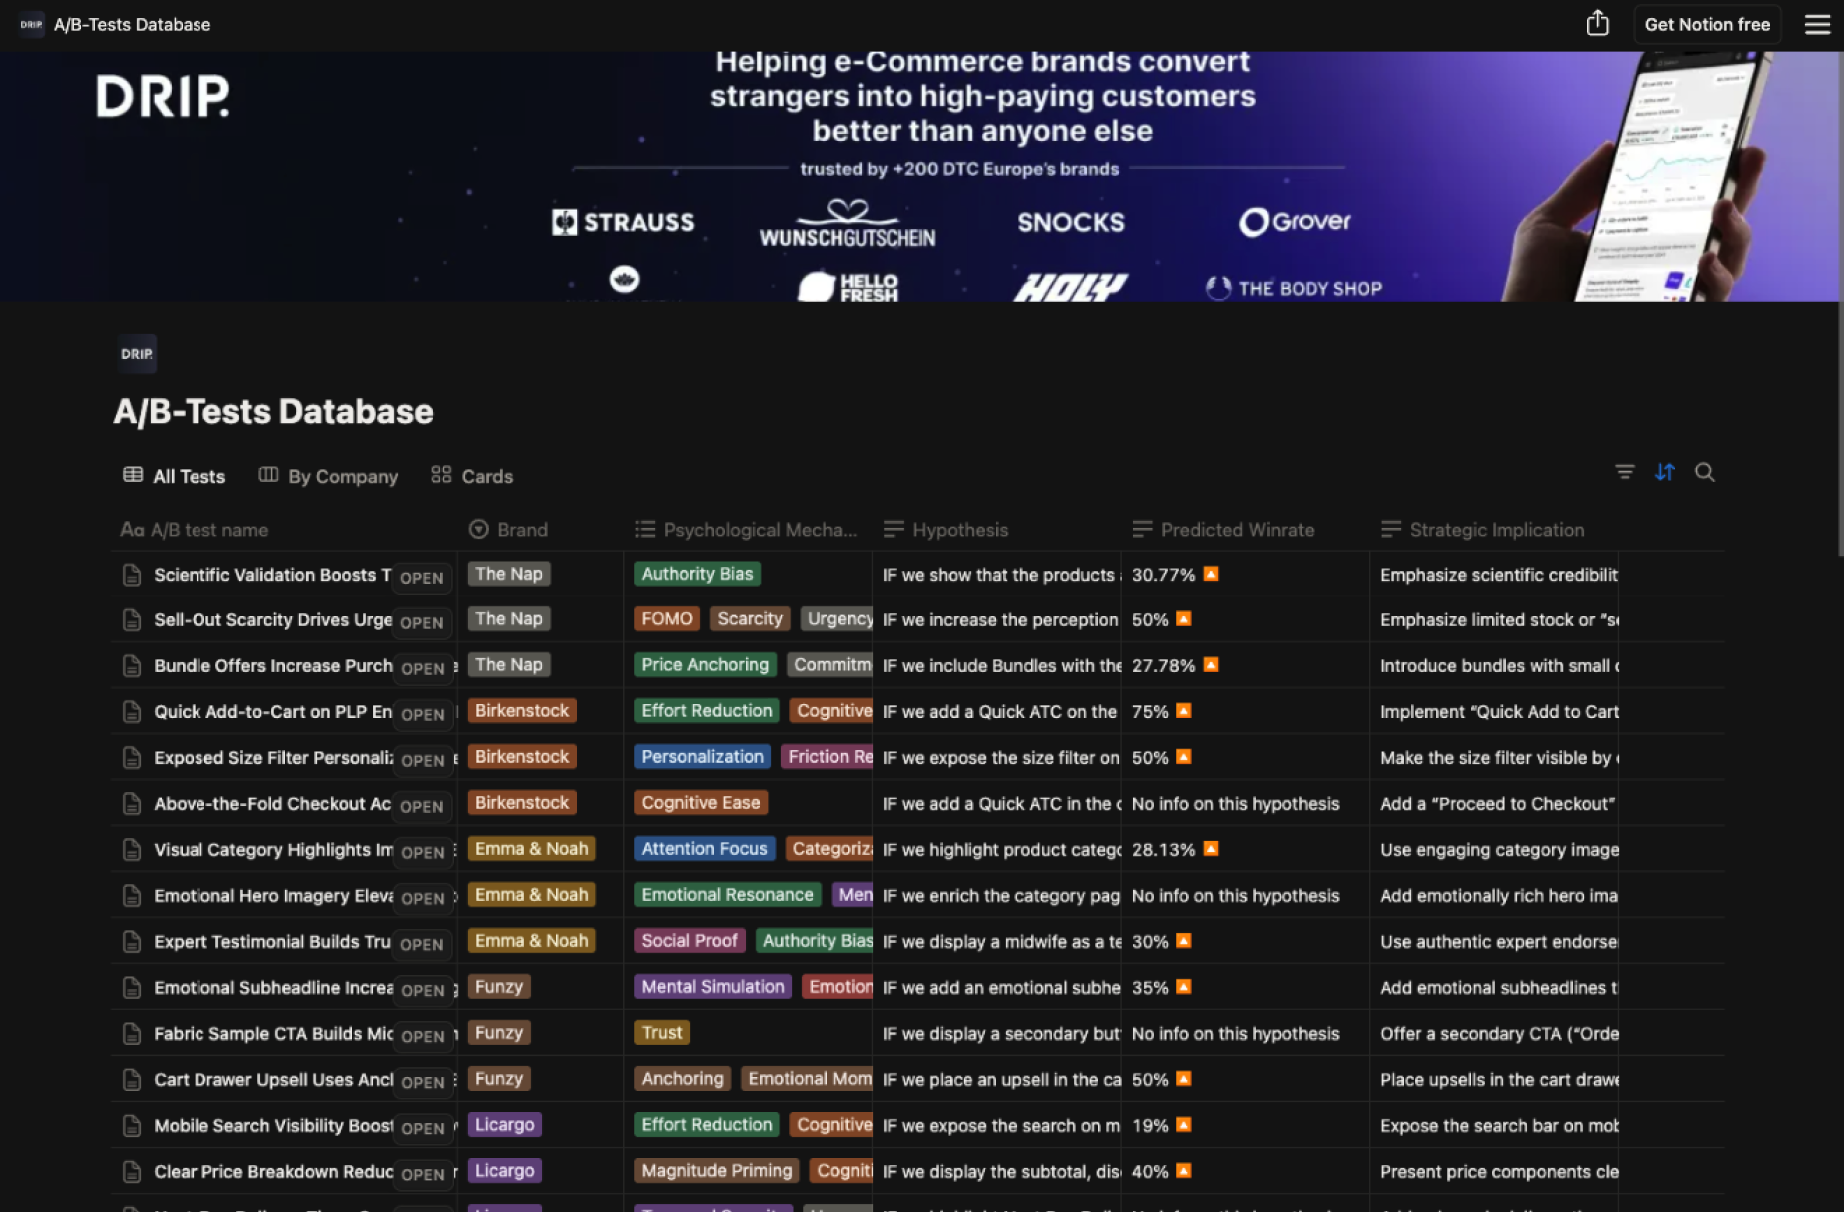This screenshot has width=1844, height=1212.
Task: Open the Sell-Out Scarcity row with OPEN button
Action: tap(421, 622)
